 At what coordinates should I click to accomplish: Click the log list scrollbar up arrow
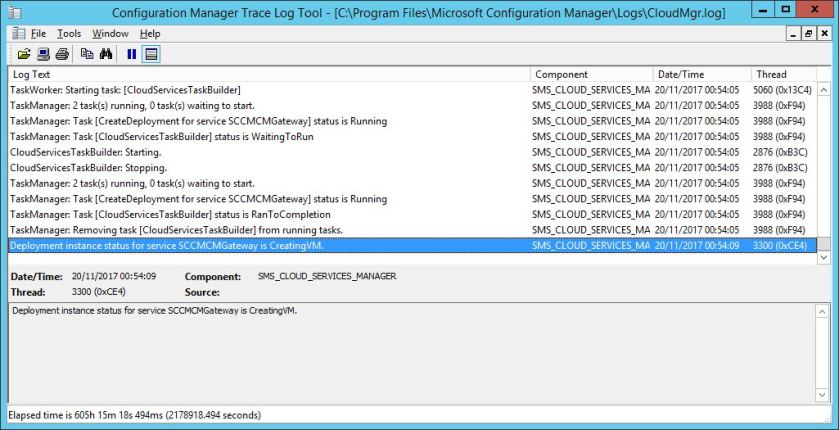[824, 89]
